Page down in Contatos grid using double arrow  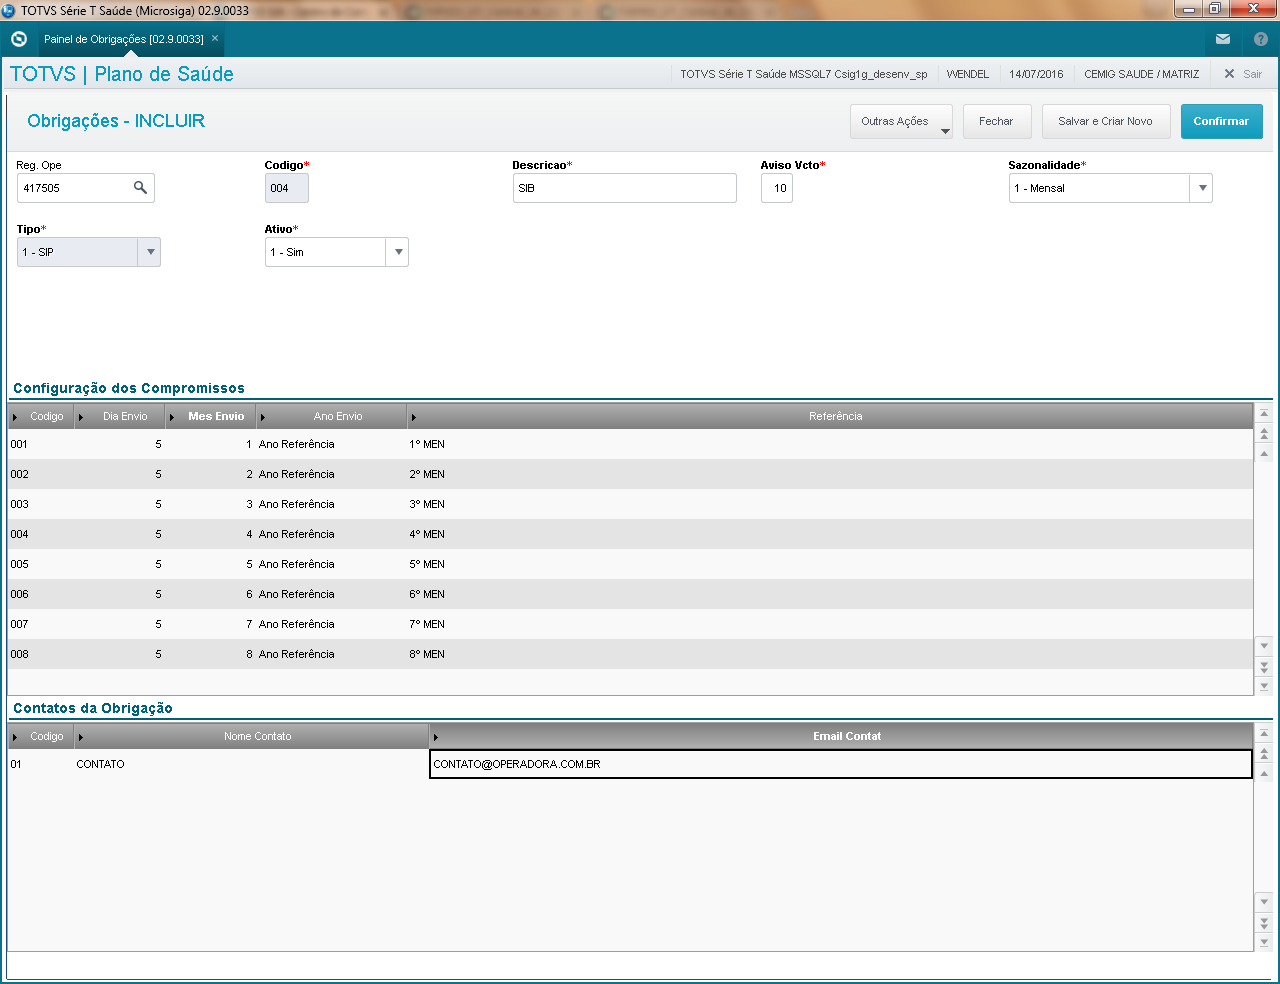(x=1264, y=922)
